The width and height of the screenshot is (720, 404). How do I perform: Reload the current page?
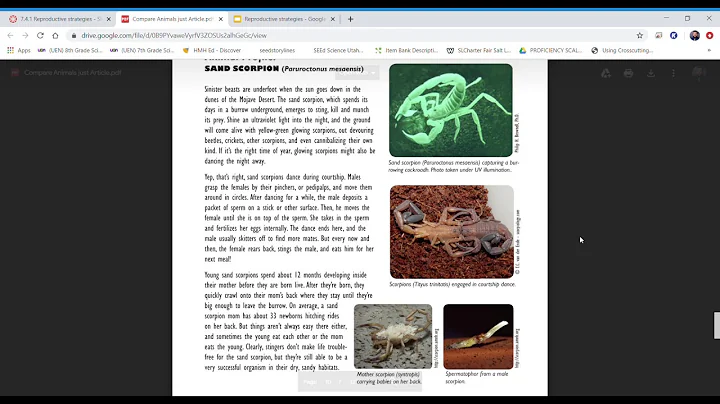click(x=40, y=35)
